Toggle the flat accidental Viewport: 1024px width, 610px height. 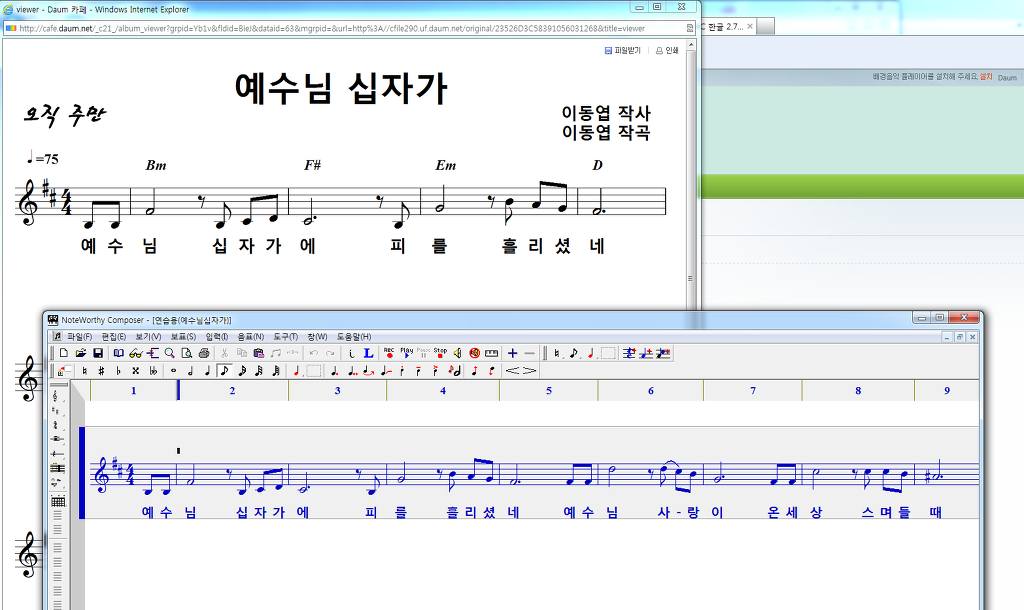click(x=118, y=370)
